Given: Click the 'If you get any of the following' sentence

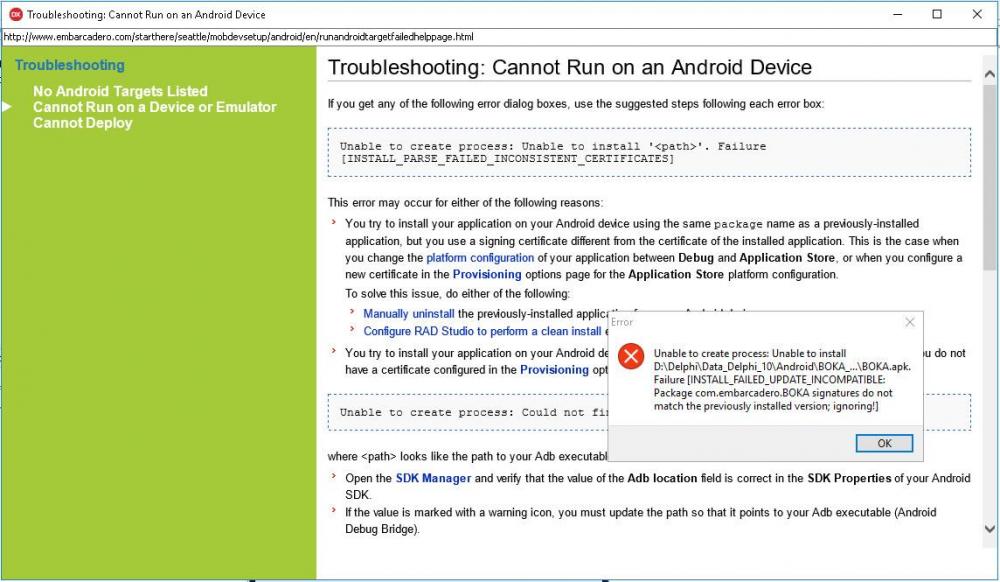Looking at the screenshot, I should (576, 103).
